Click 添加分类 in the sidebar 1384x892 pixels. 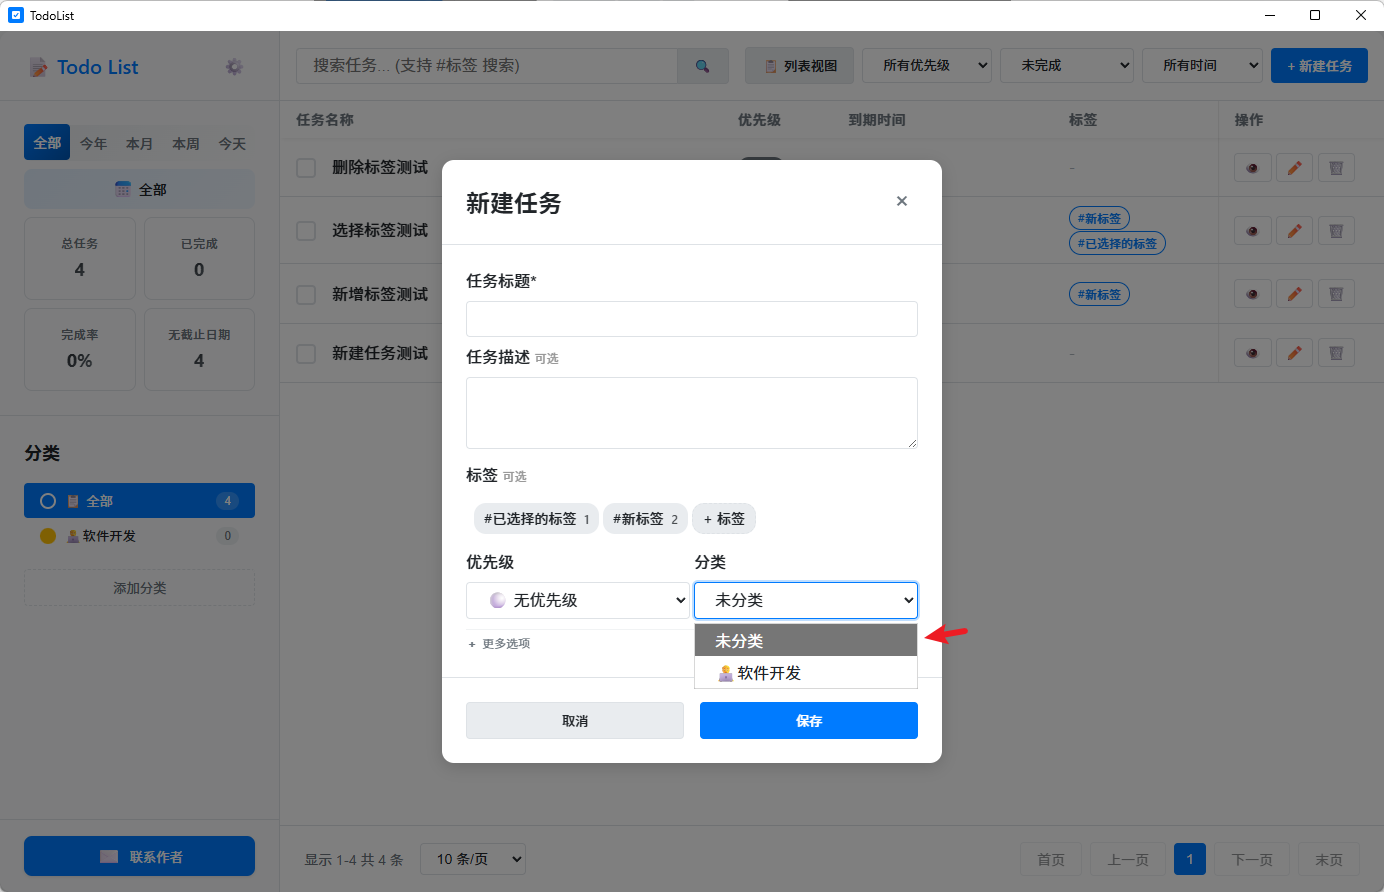(139, 588)
